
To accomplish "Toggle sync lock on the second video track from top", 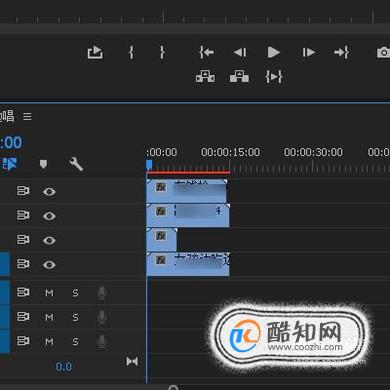I will pyautogui.click(x=23, y=215).
